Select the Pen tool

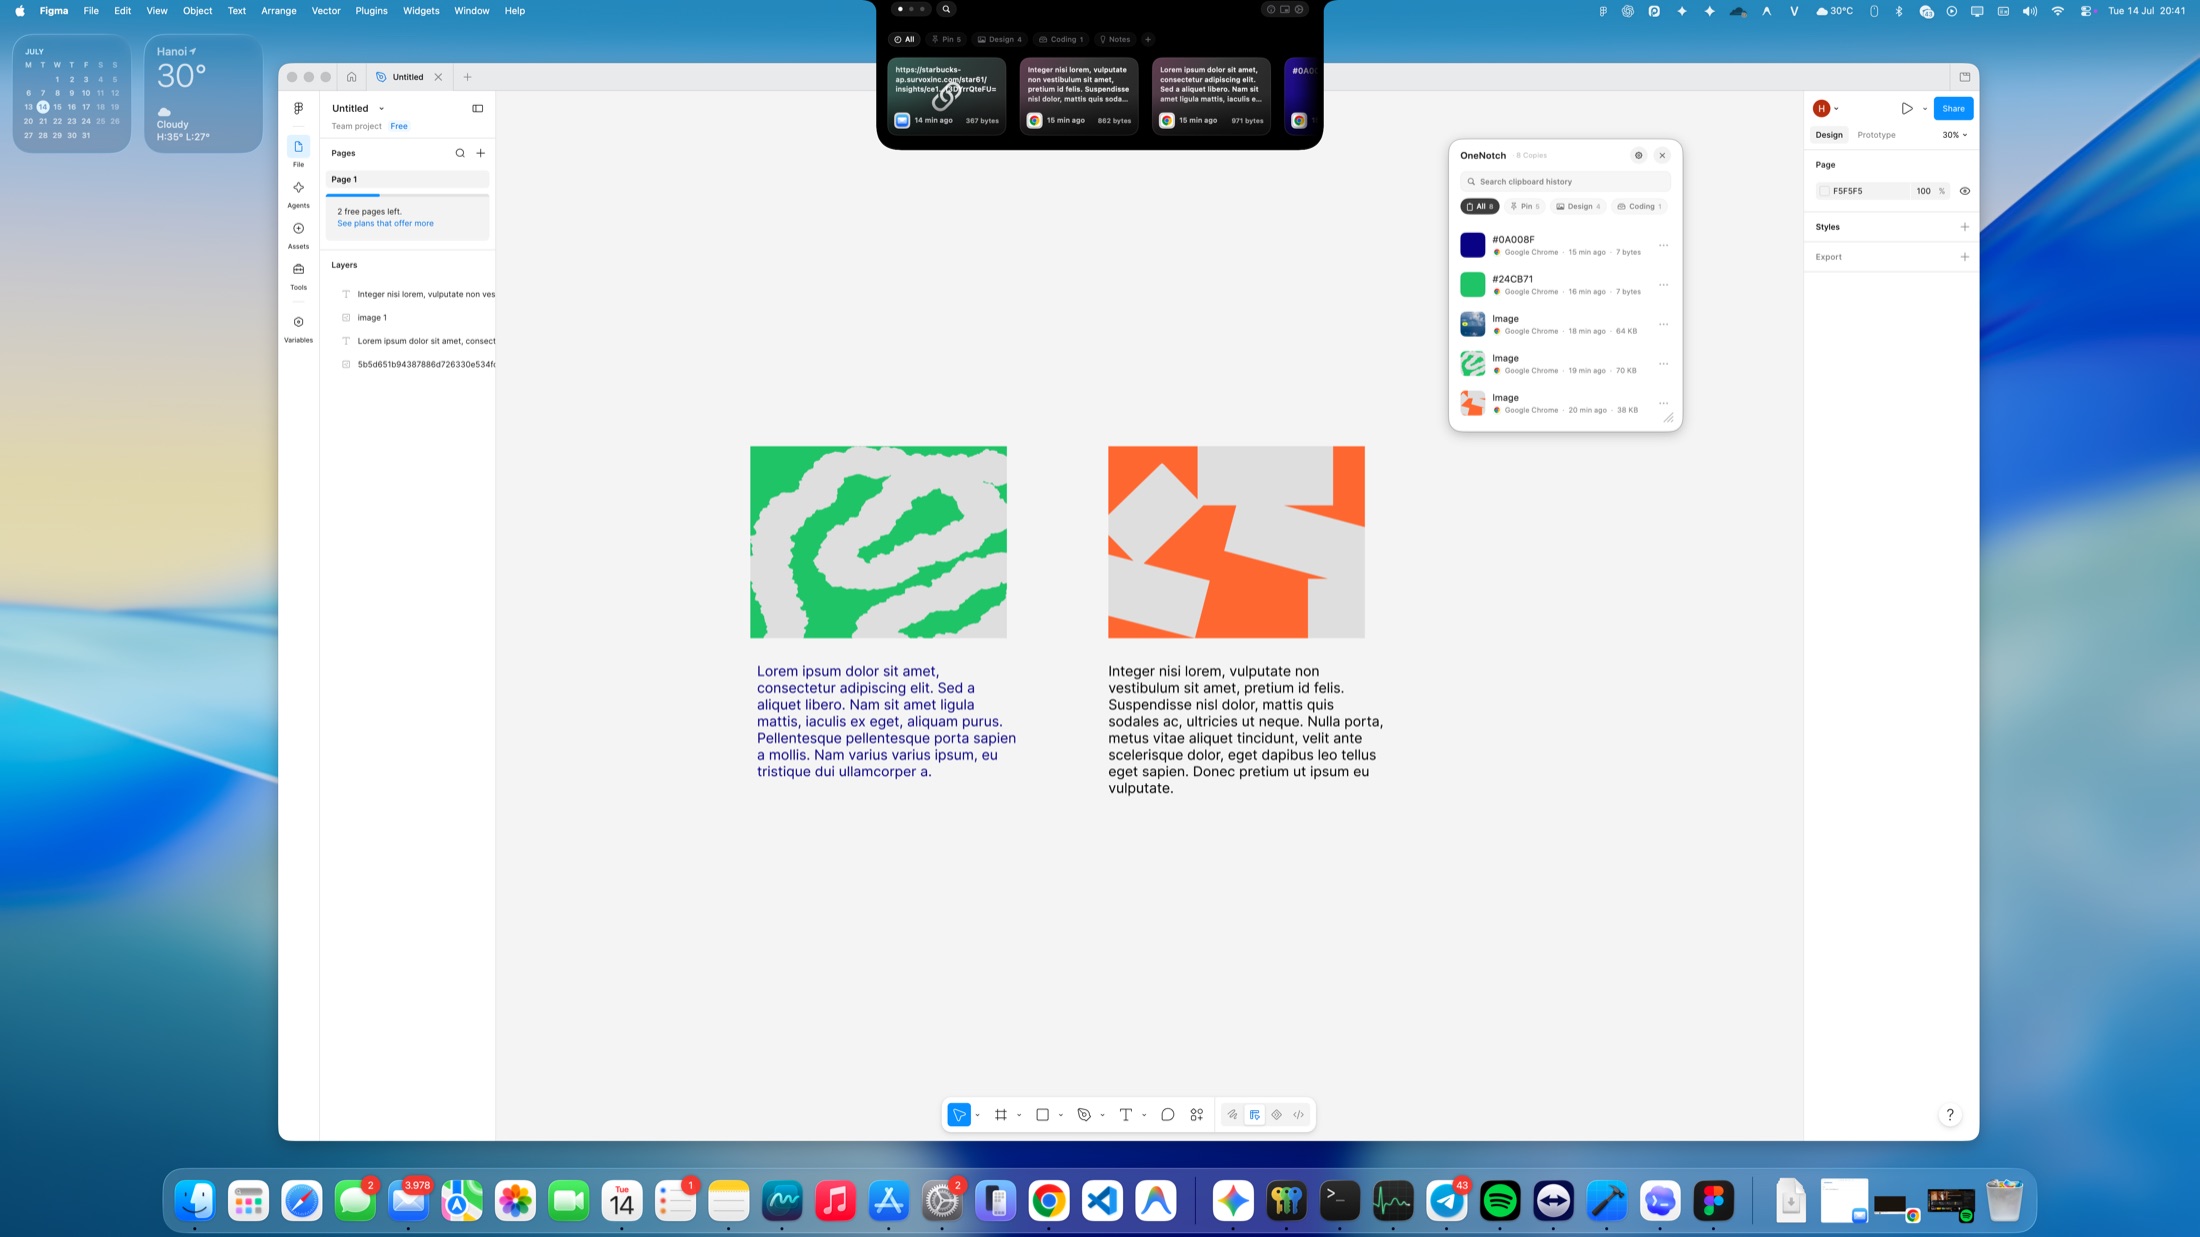(x=1084, y=1114)
